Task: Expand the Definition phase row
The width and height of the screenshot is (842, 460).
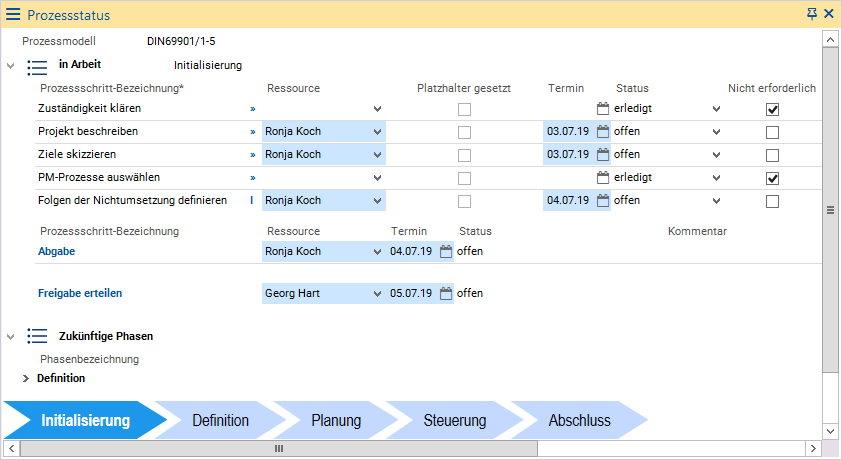Action: pos(26,378)
